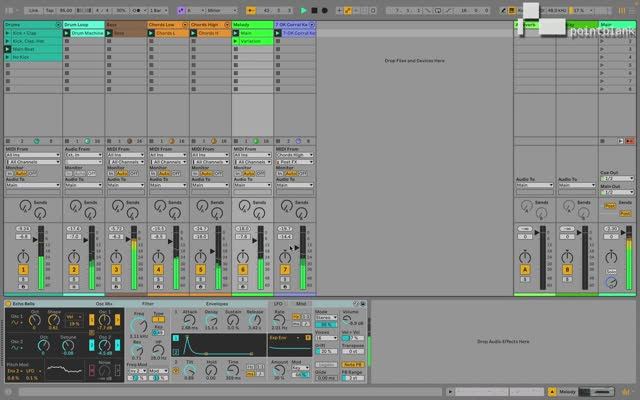Stop clips on the Bass track

click(109, 141)
